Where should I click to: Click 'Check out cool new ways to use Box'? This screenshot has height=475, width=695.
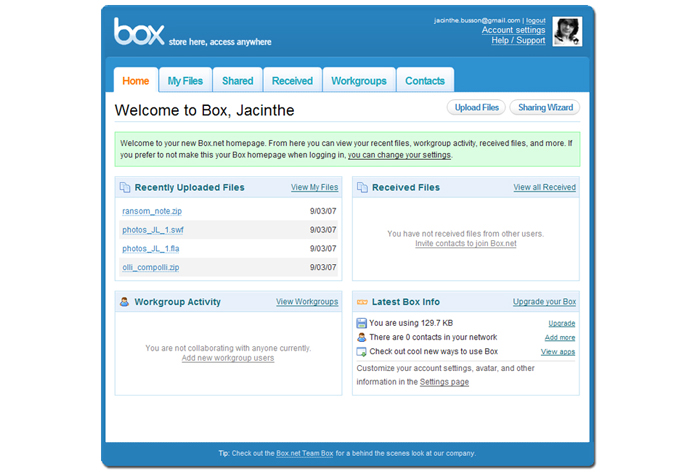pos(433,351)
